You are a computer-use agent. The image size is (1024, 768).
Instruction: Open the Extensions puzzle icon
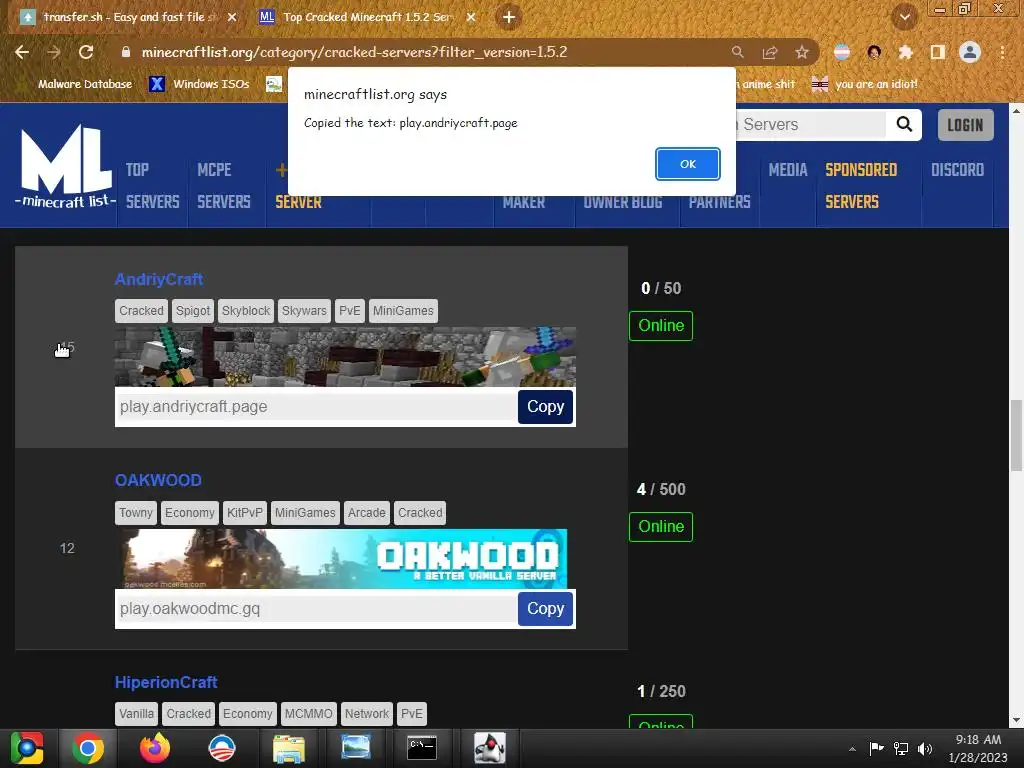pyautogui.click(x=906, y=52)
